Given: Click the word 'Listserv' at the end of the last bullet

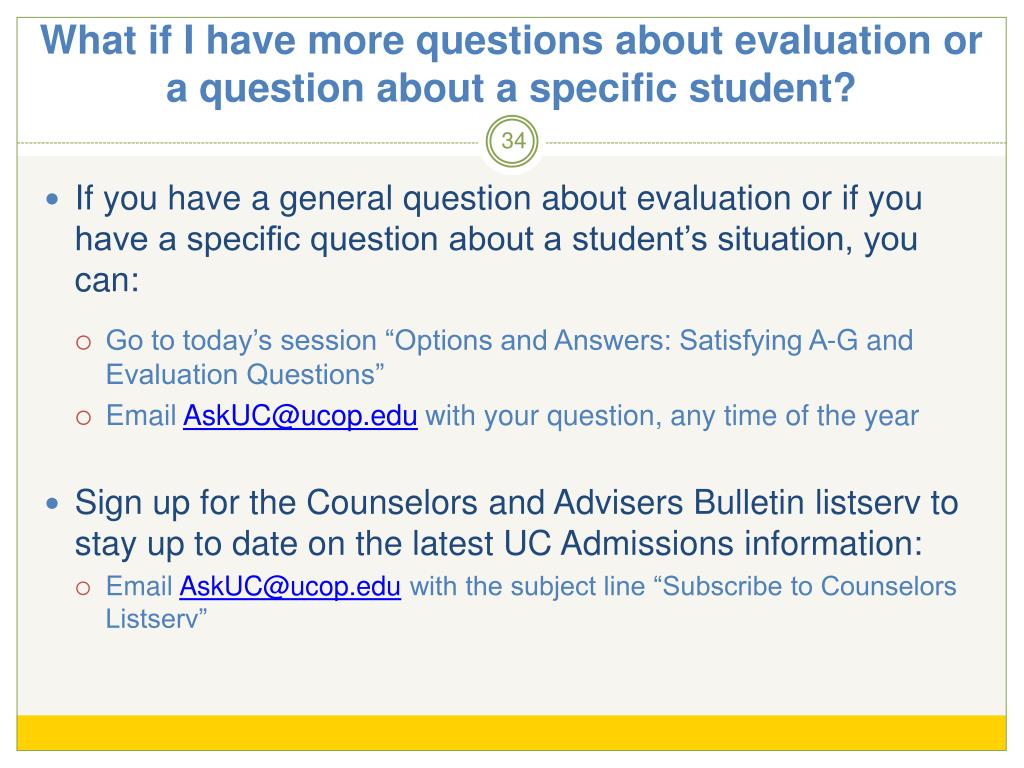Looking at the screenshot, I should [x=152, y=618].
